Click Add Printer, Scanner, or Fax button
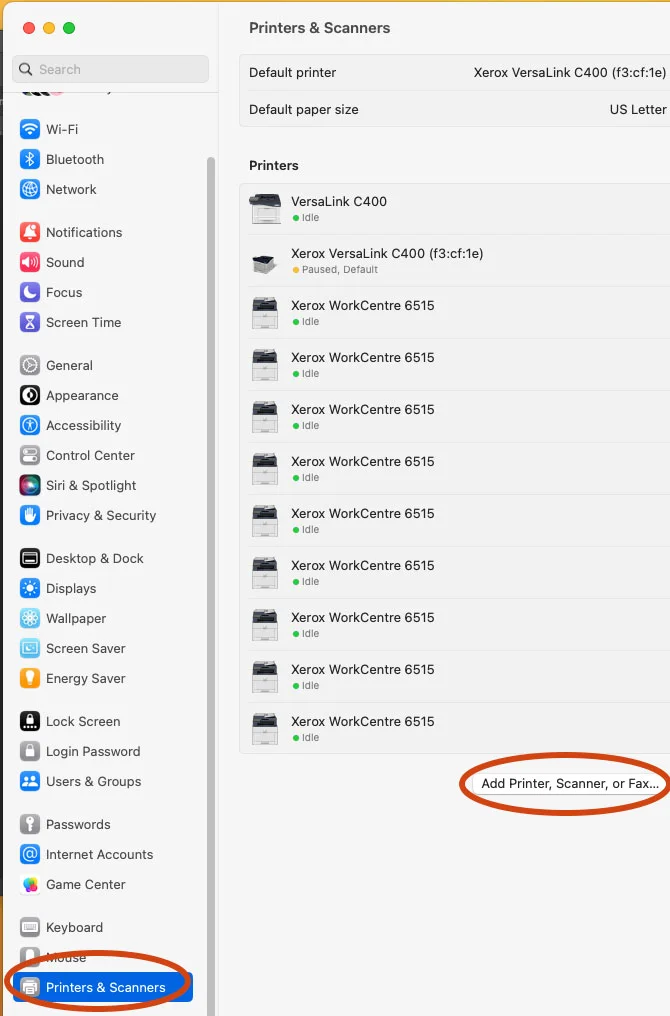The height and width of the screenshot is (1016, 670). pyautogui.click(x=569, y=783)
